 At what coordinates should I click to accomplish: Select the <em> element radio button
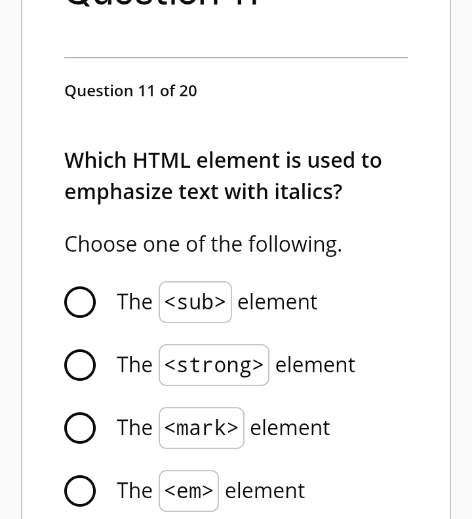pos(80,491)
